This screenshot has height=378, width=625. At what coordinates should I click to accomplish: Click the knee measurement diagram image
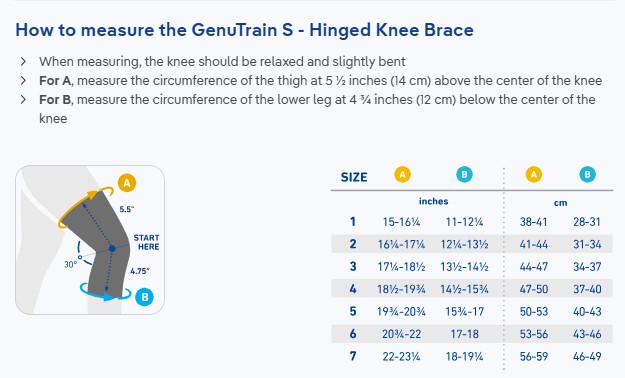point(90,240)
